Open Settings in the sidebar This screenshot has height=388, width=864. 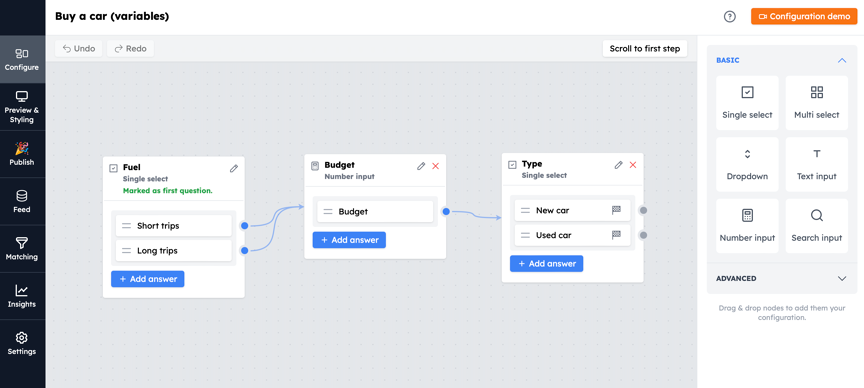(x=22, y=343)
